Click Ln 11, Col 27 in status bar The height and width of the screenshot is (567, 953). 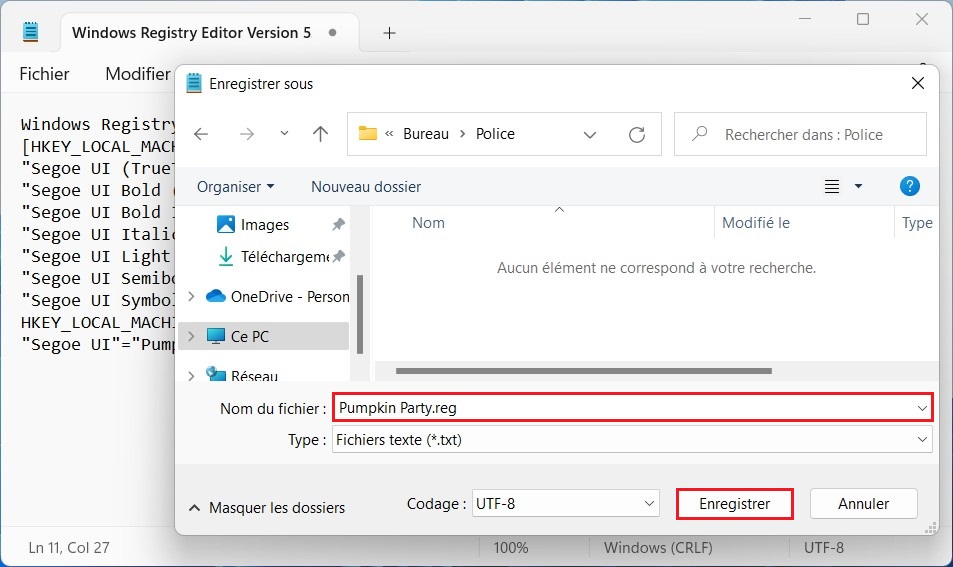click(x=69, y=548)
